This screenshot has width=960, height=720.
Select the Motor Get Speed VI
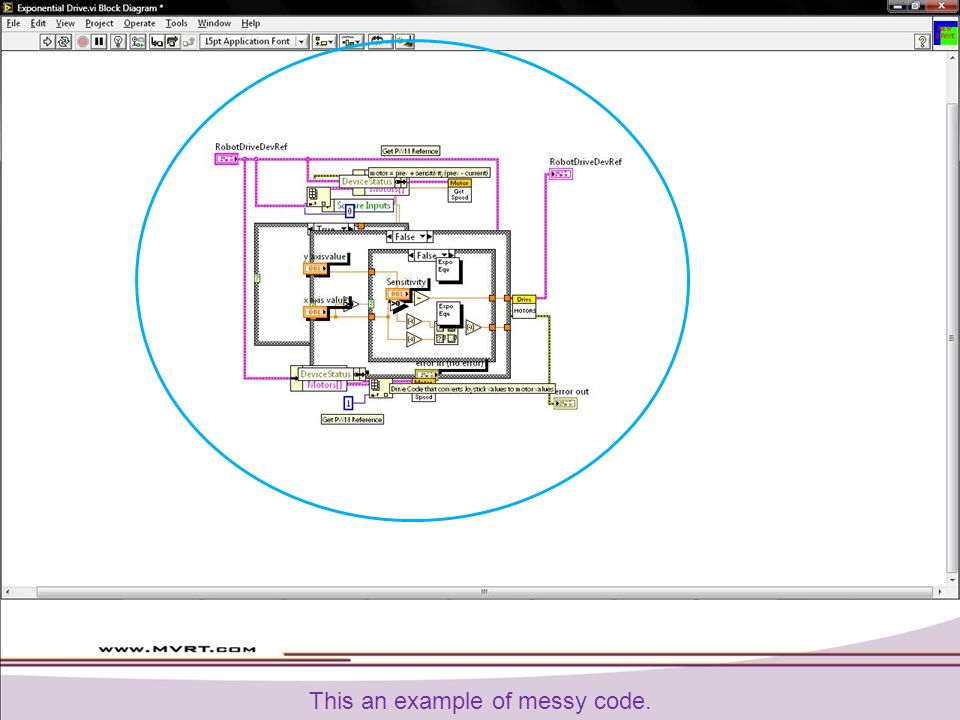click(x=459, y=190)
